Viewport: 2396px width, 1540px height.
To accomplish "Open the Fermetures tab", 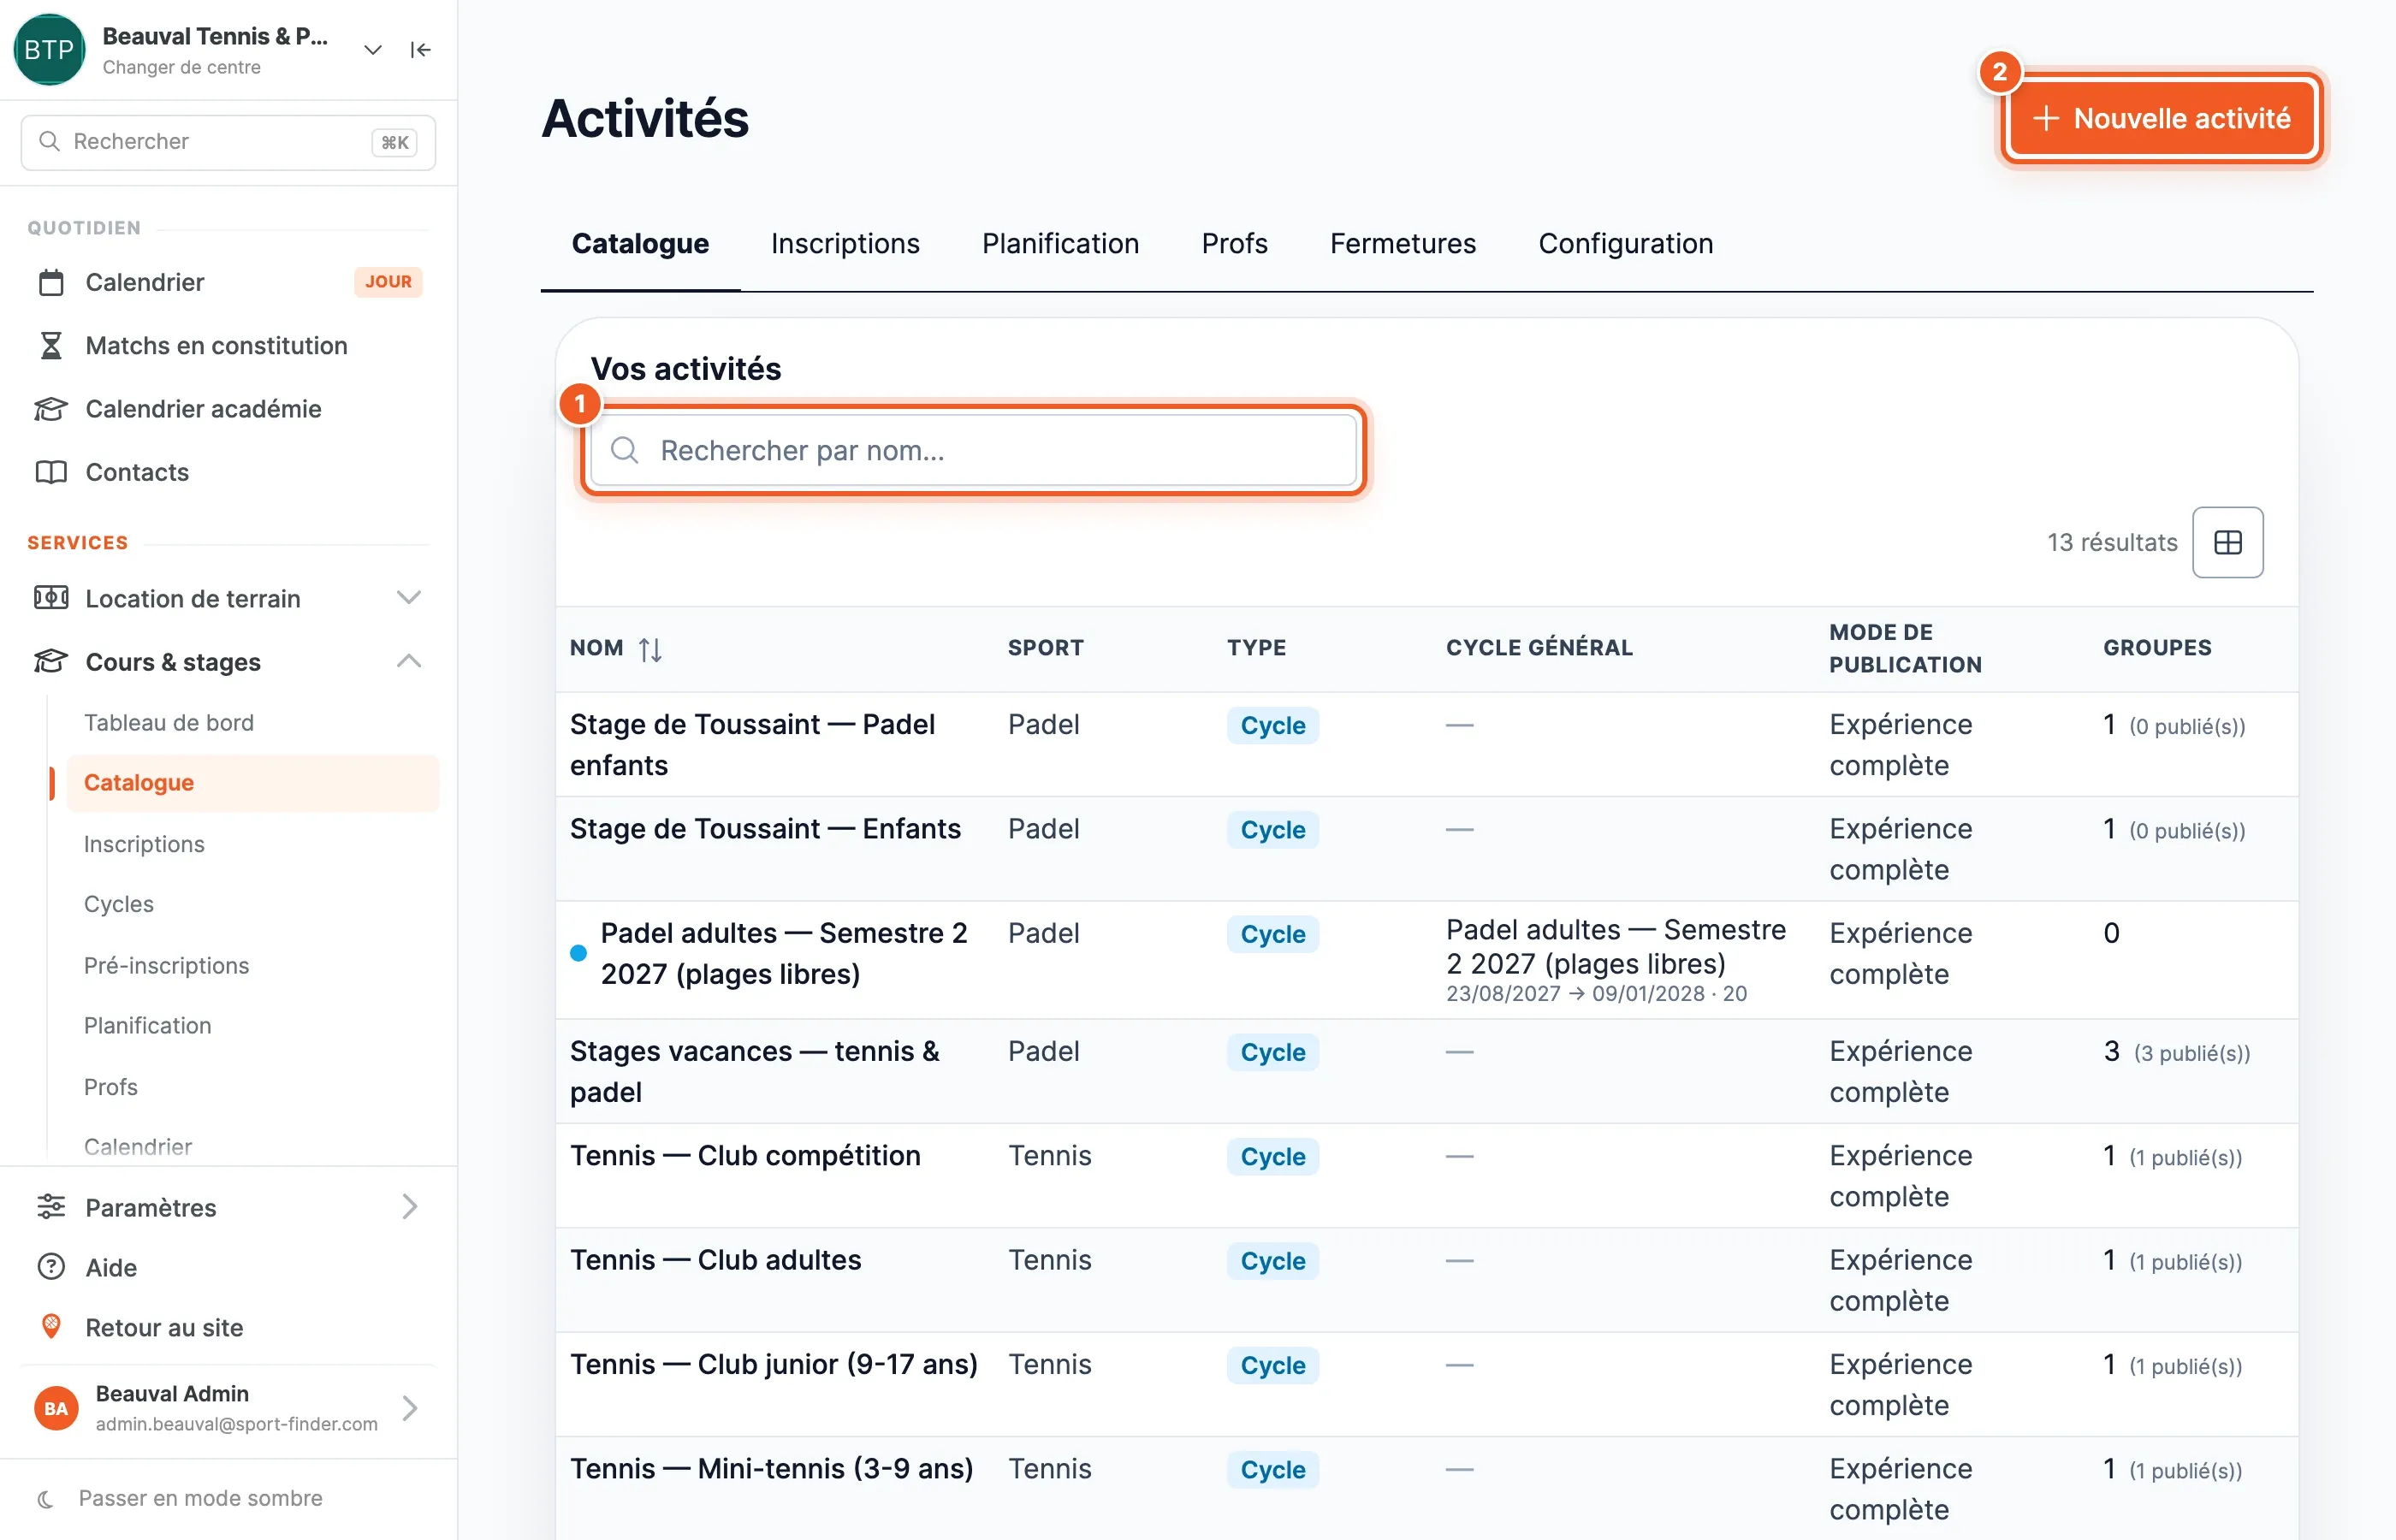I will coord(1402,243).
